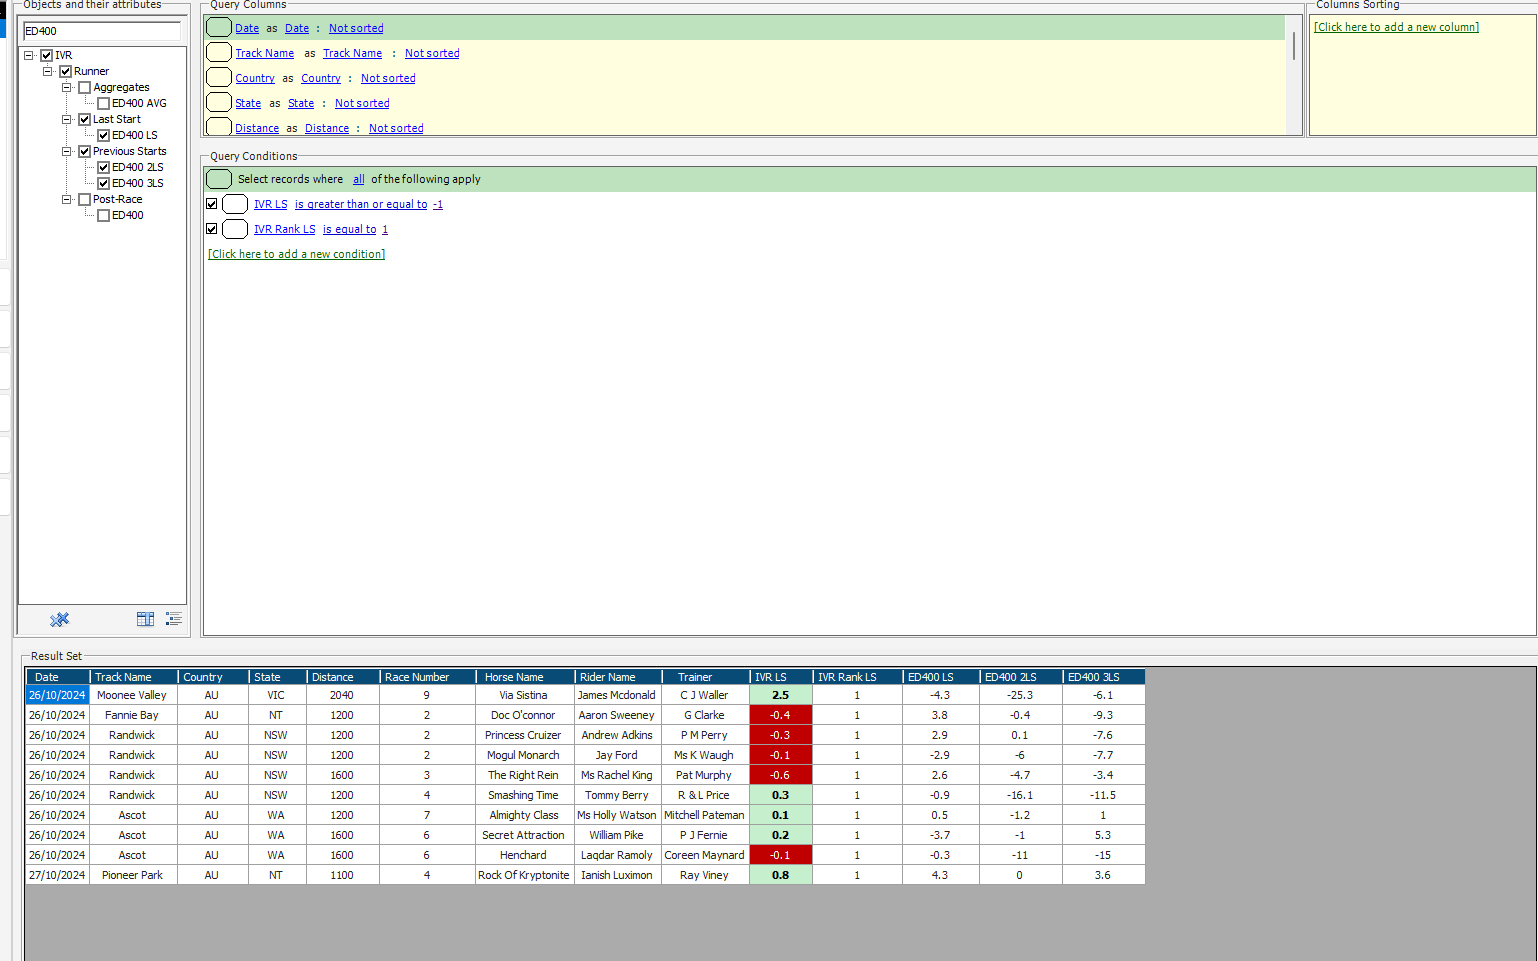The image size is (1538, 961).
Task: Uncheck the Previous Starts checkbox
Action: pyautogui.click(x=84, y=151)
